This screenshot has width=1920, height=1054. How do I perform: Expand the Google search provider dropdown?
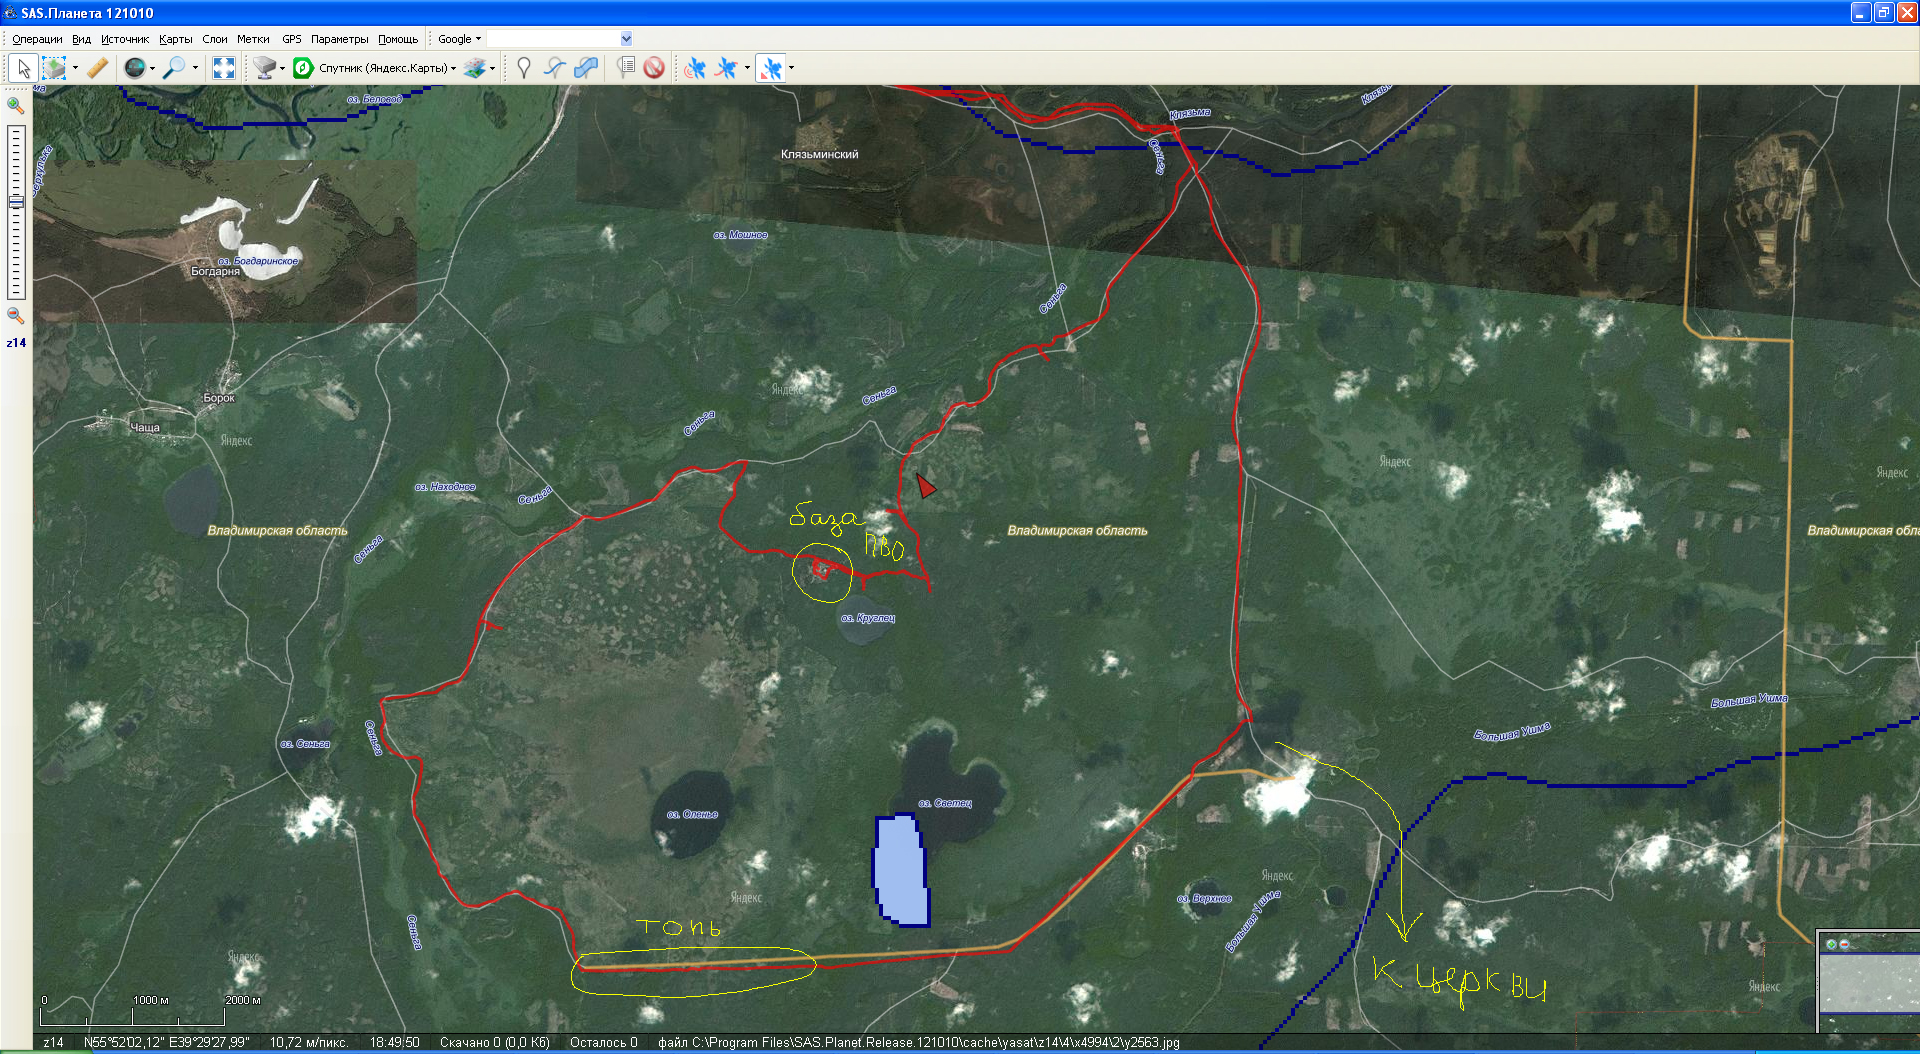(459, 39)
